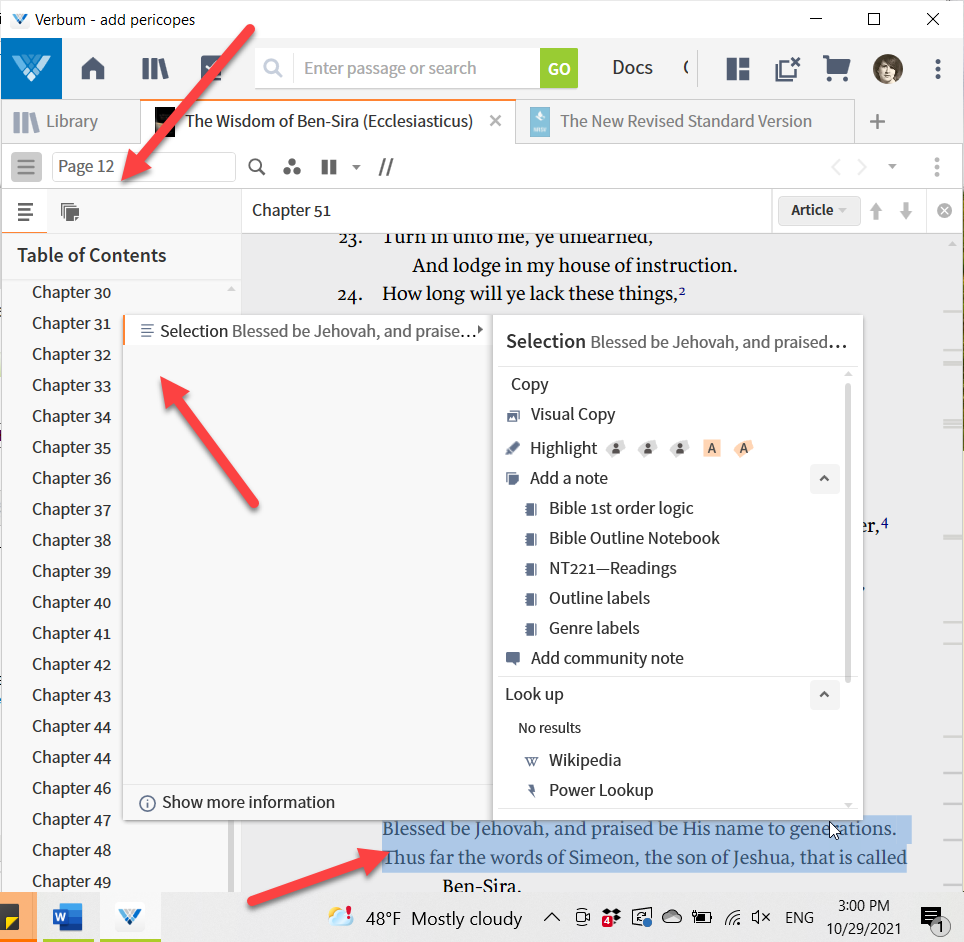Click the ENG language indicator
Image resolution: width=964 pixels, height=942 pixels.
click(x=799, y=918)
